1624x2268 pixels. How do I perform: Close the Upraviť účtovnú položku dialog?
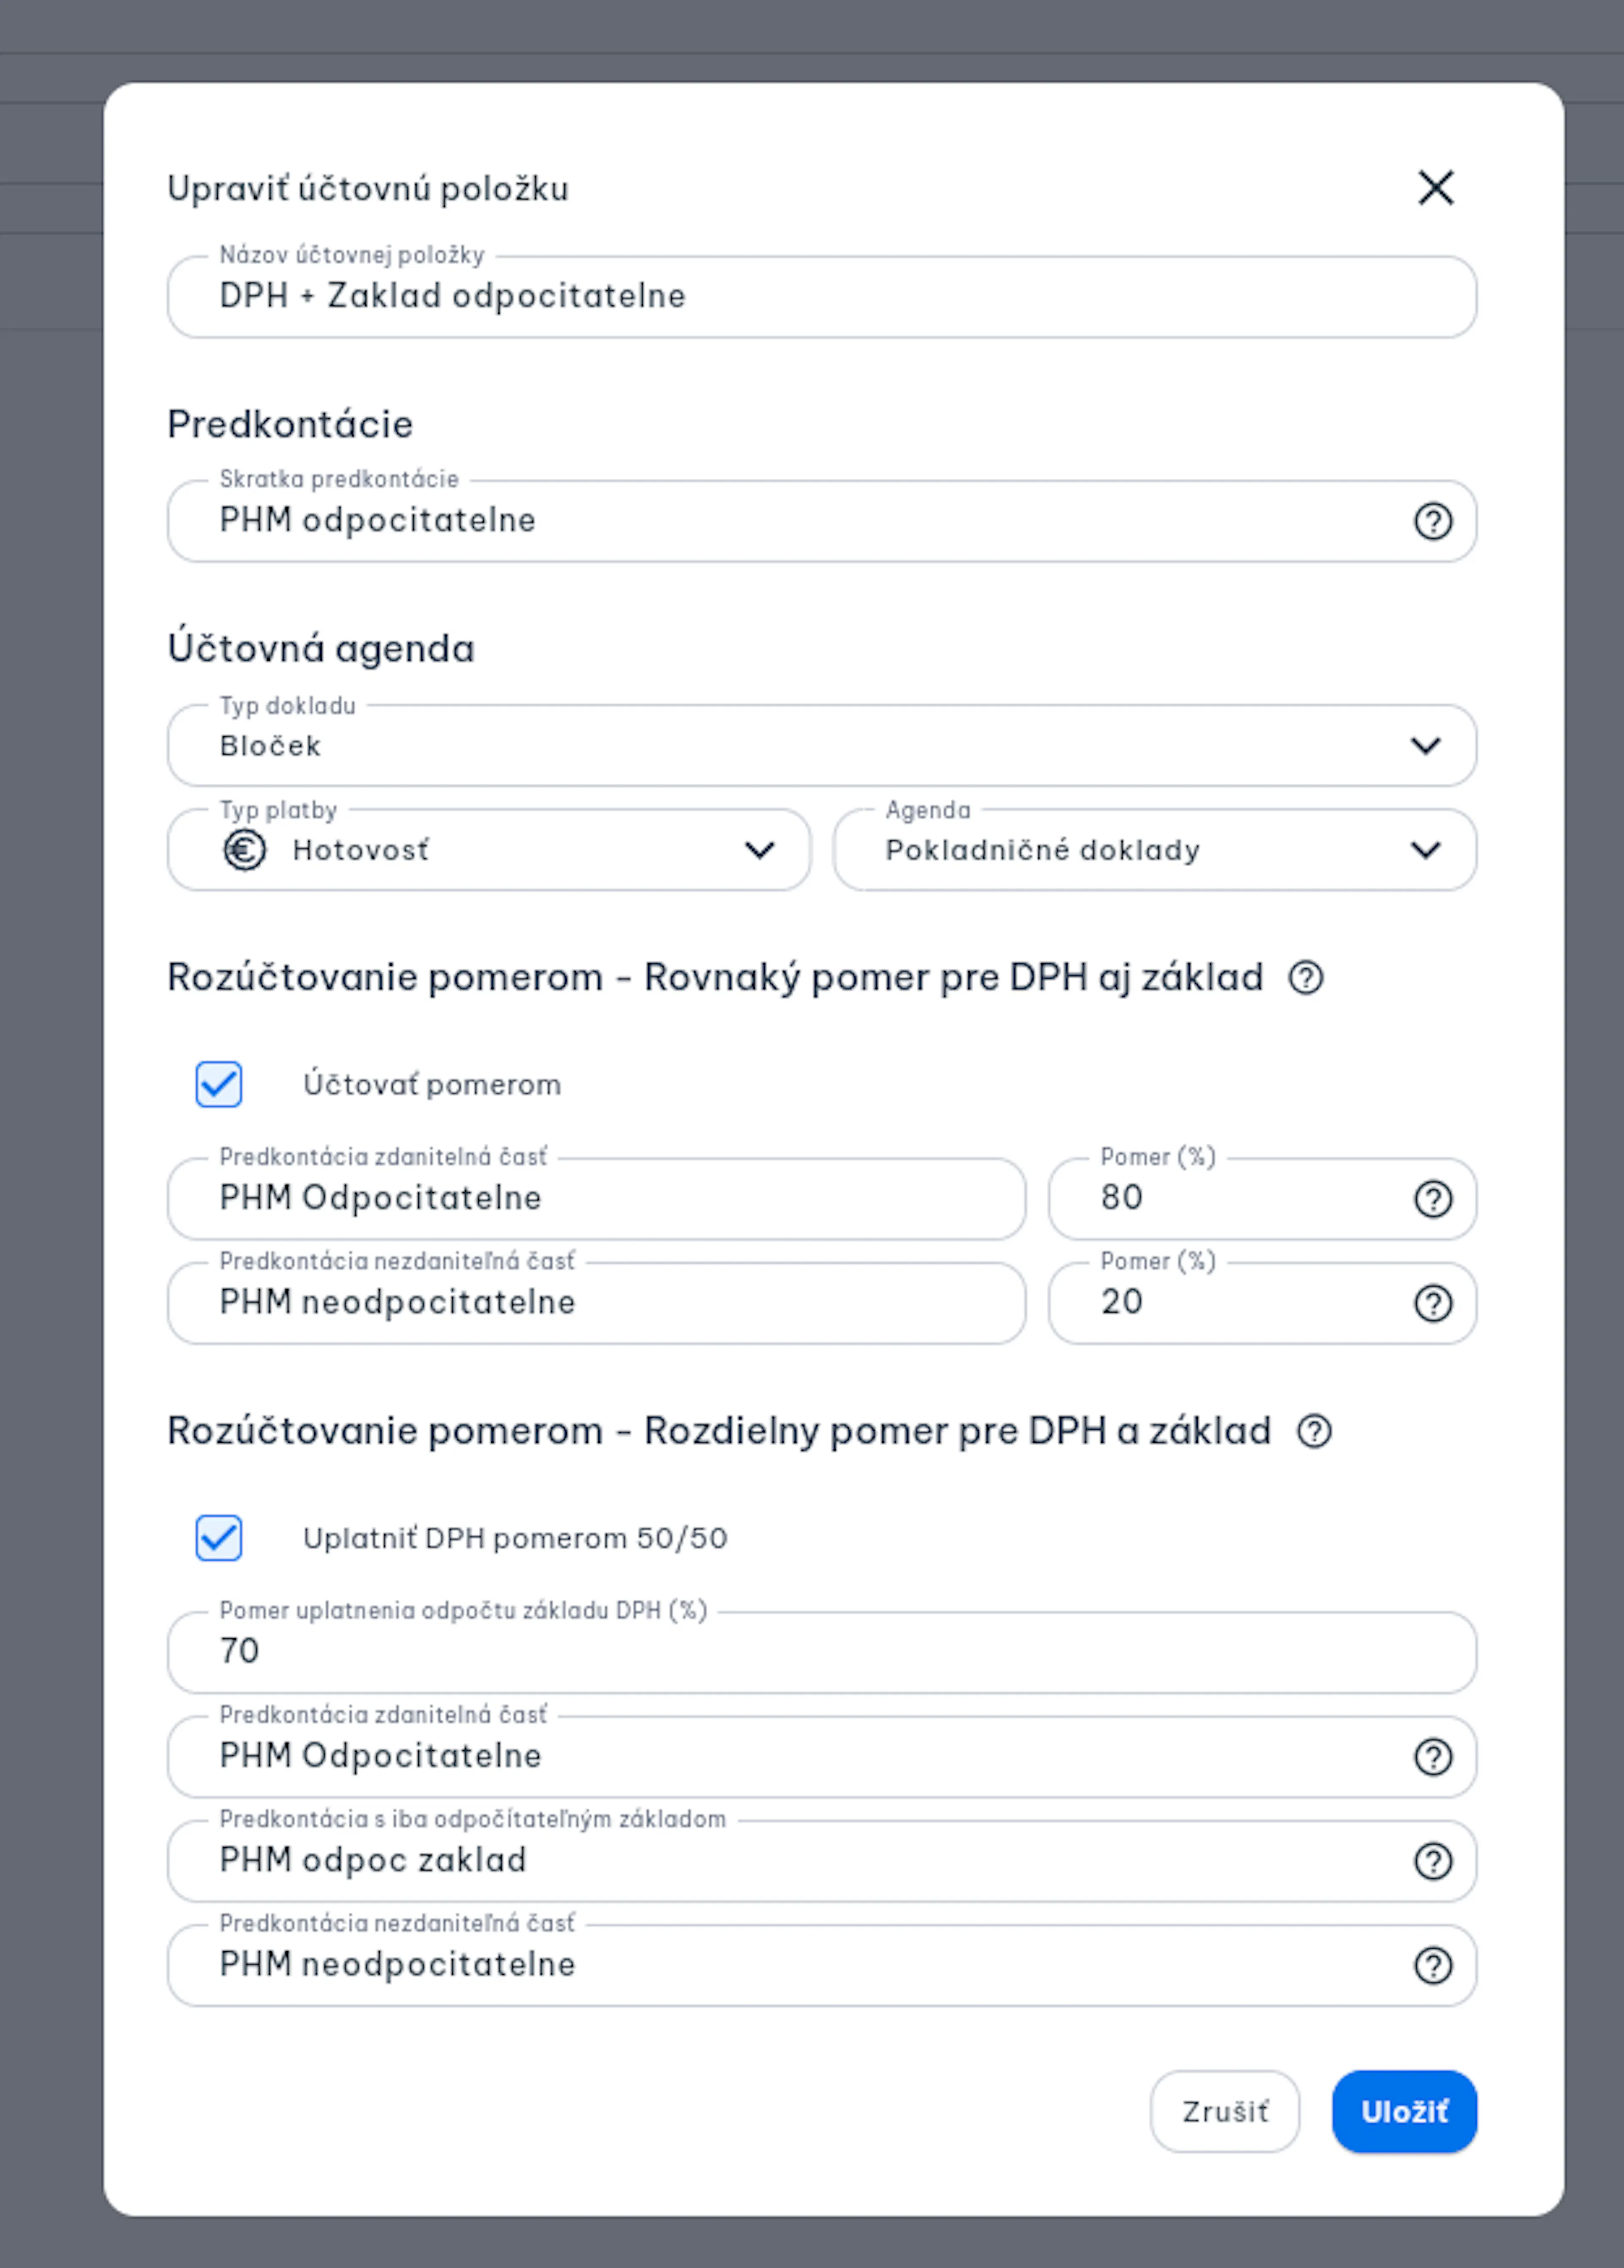pyautogui.click(x=1435, y=187)
